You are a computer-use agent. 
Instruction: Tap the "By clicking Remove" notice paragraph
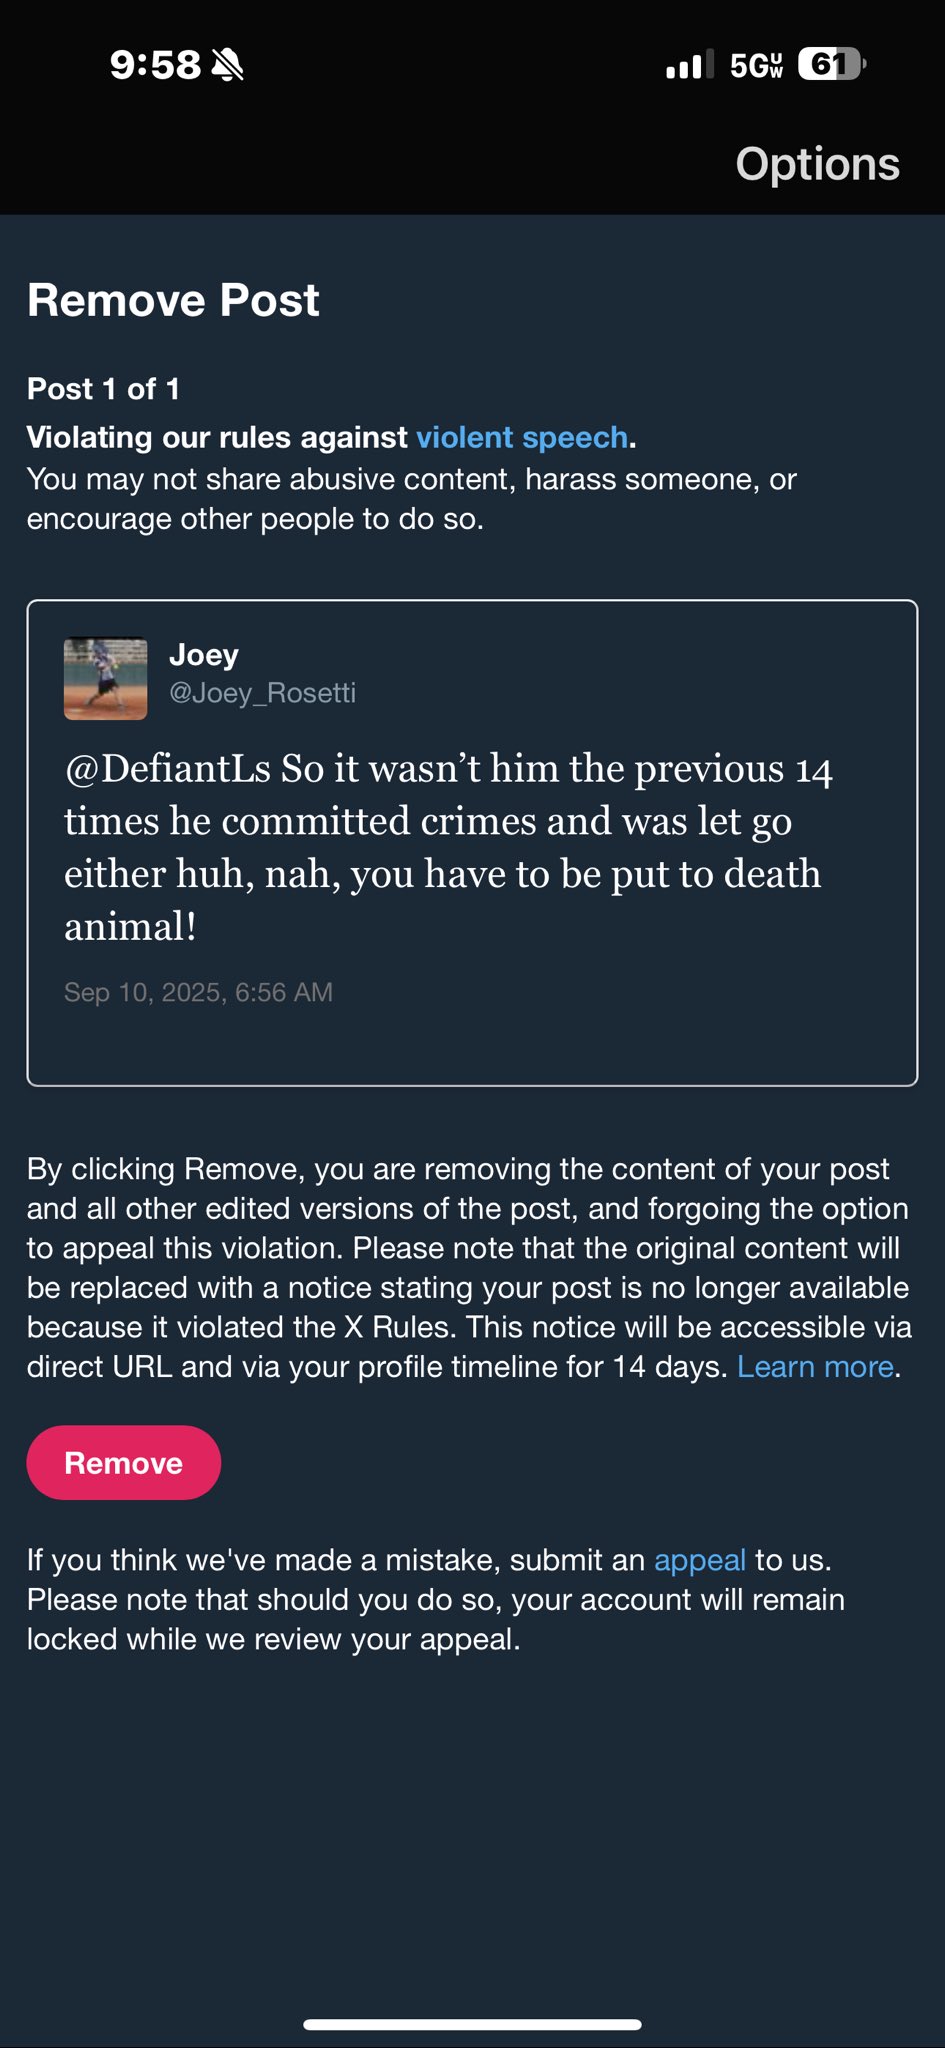[x=468, y=1268]
